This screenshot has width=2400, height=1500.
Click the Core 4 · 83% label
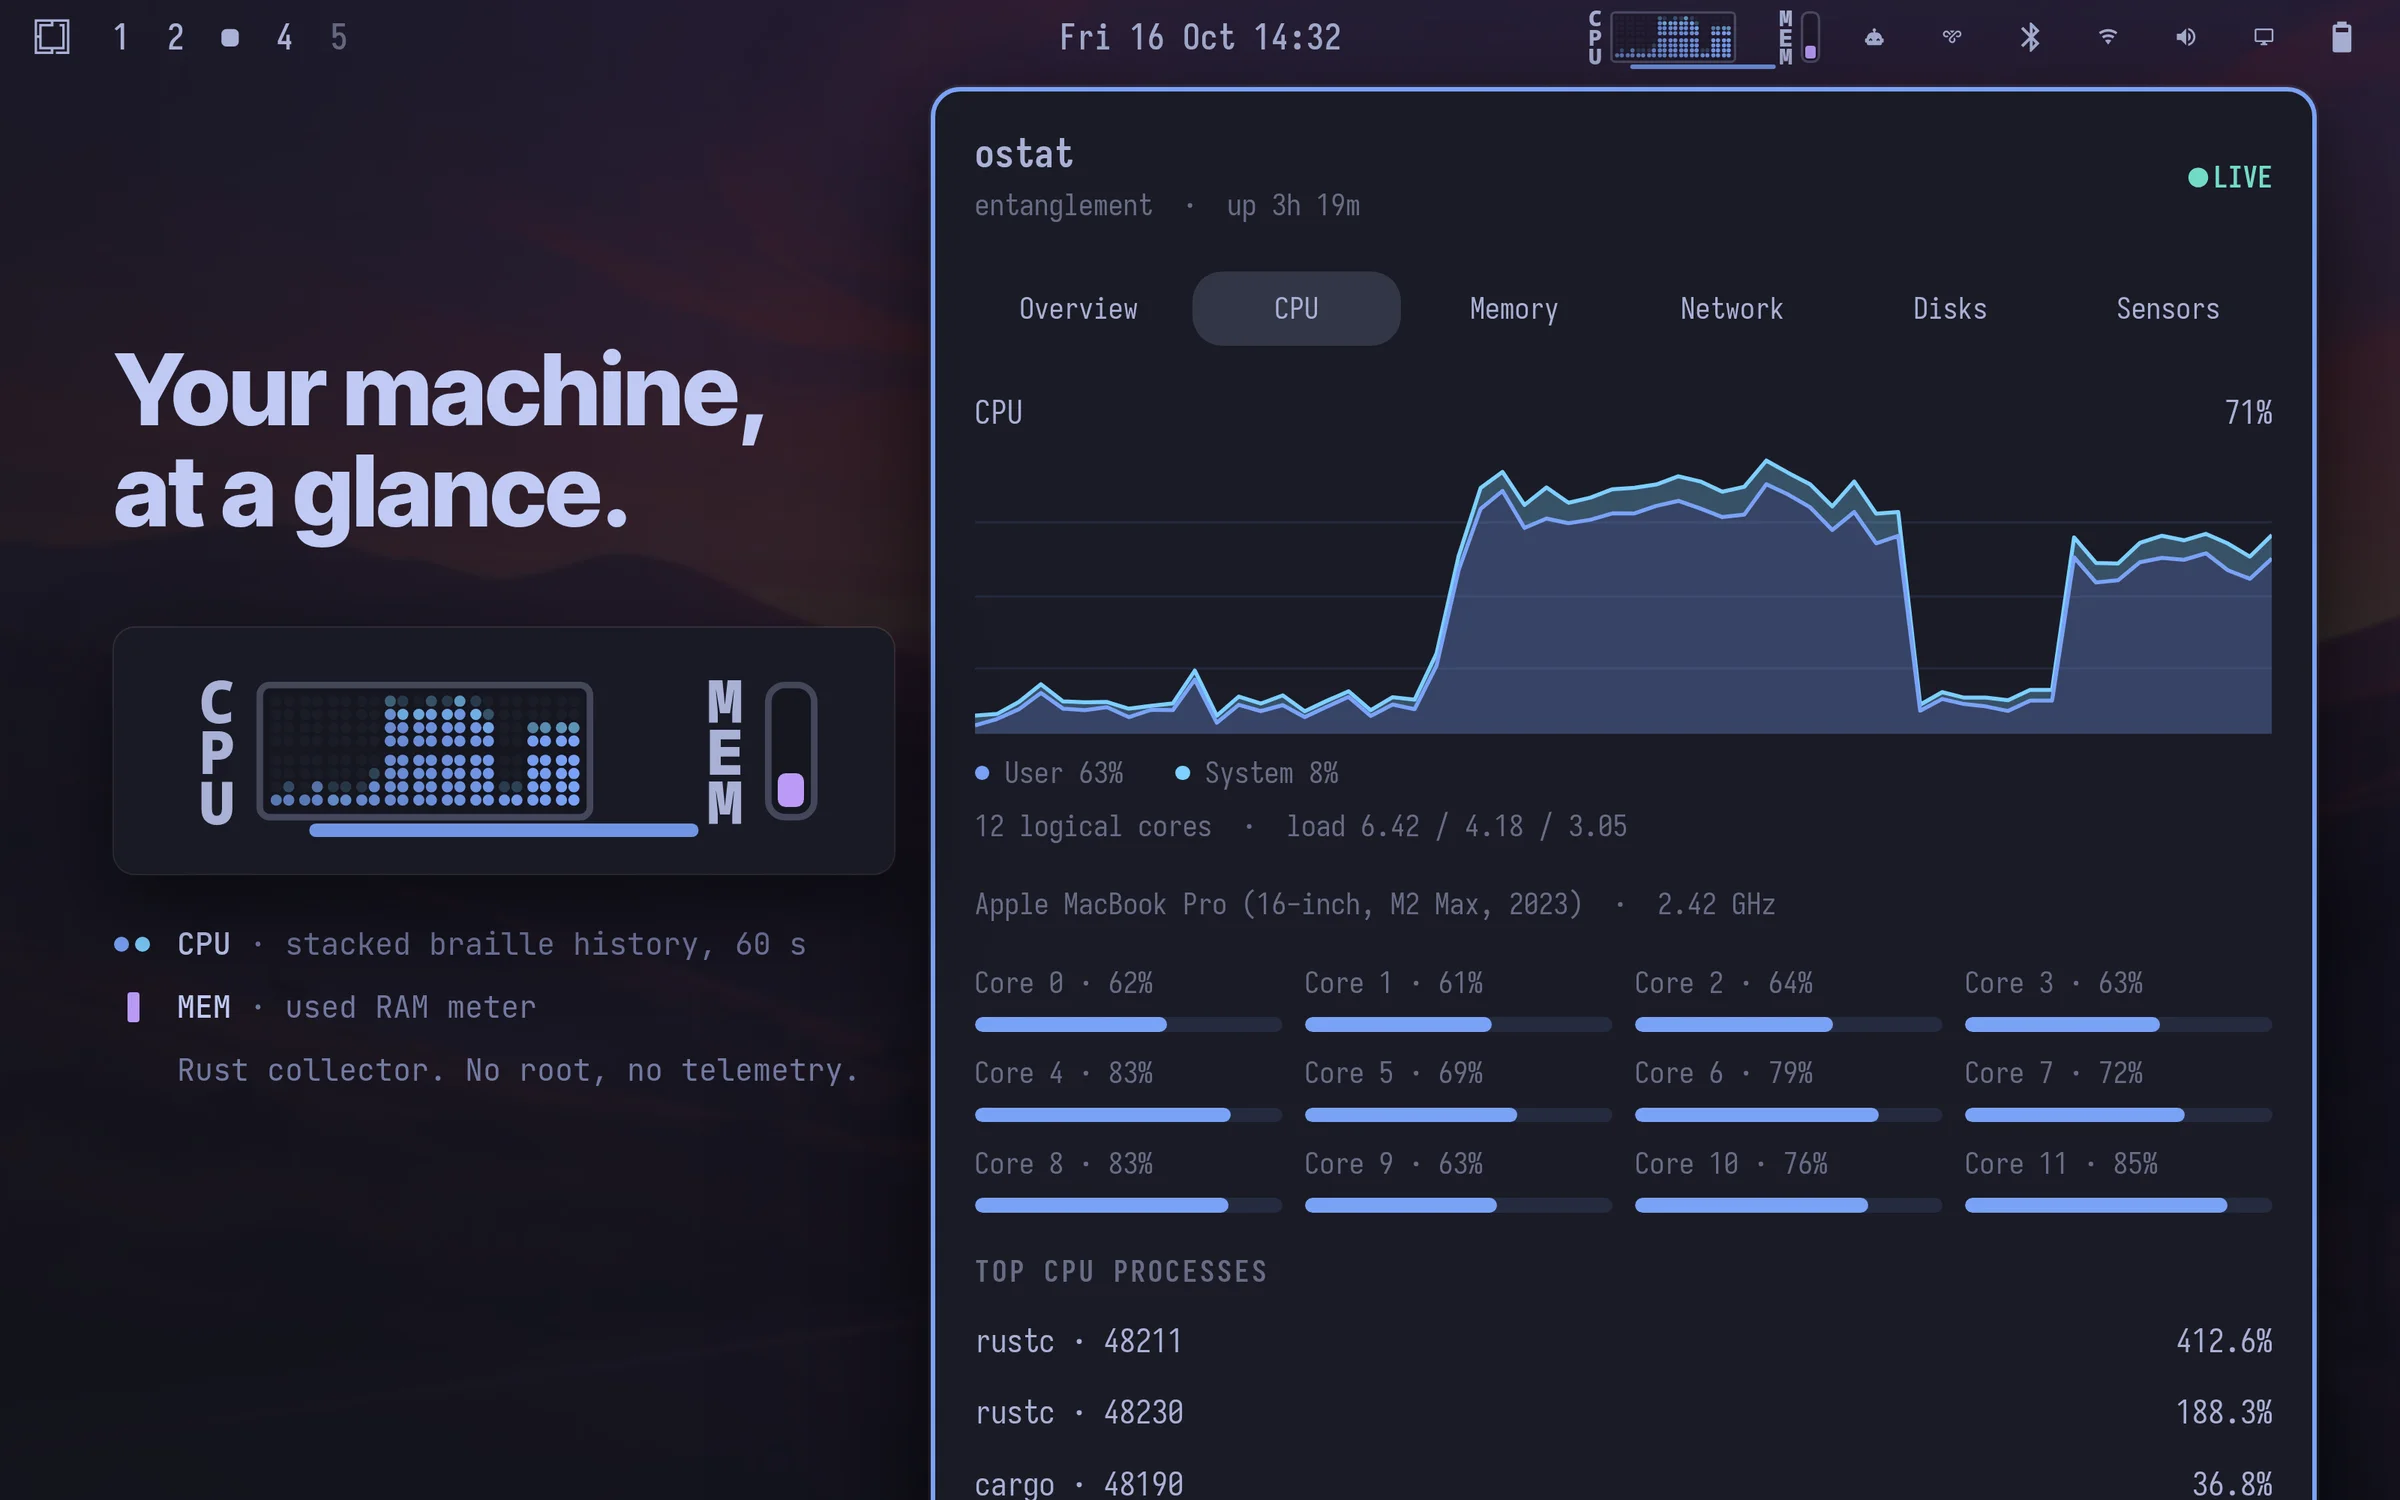tap(1064, 1074)
